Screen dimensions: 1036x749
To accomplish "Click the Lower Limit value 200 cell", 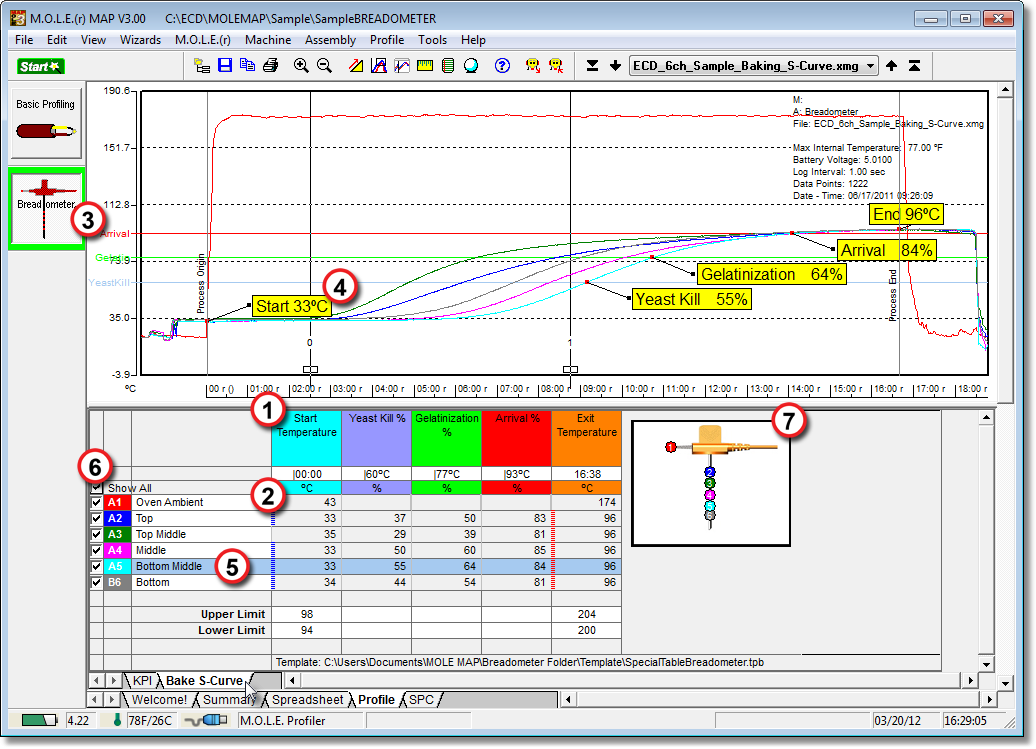I will (587, 630).
